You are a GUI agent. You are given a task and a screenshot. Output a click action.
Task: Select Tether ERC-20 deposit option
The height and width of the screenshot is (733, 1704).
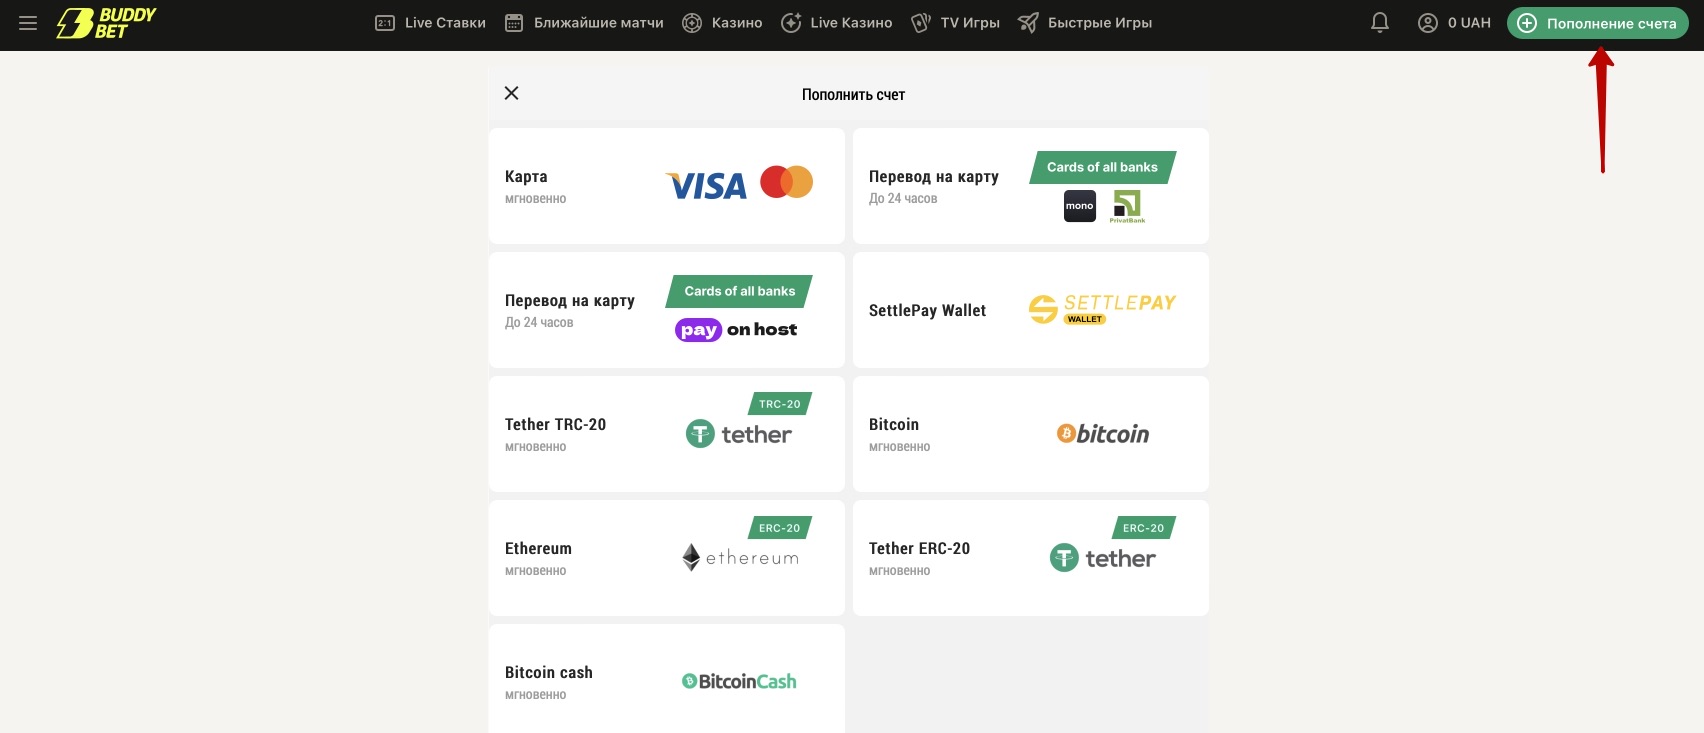tap(1031, 558)
